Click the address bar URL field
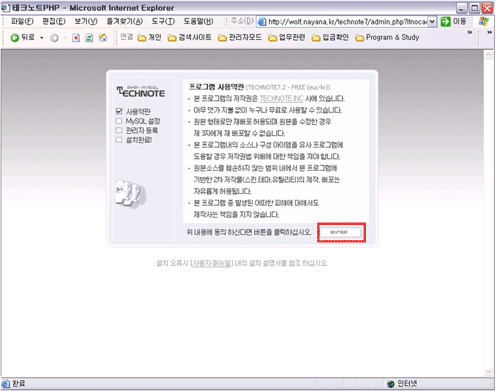Screen dimensions: 500x391 347,22
